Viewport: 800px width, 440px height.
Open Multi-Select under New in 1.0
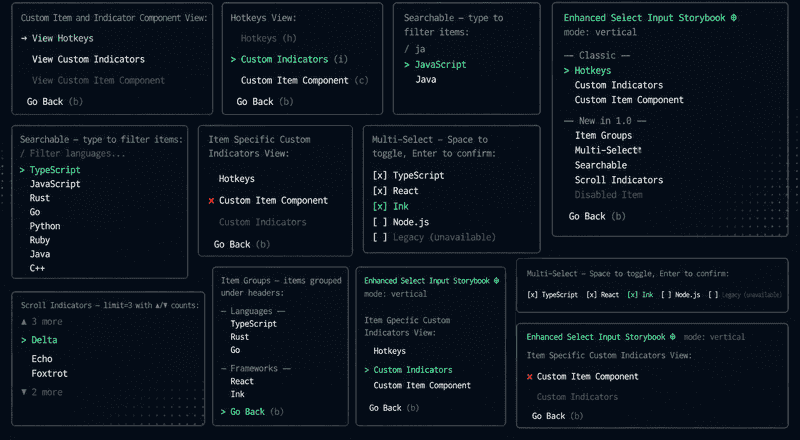click(x=607, y=151)
